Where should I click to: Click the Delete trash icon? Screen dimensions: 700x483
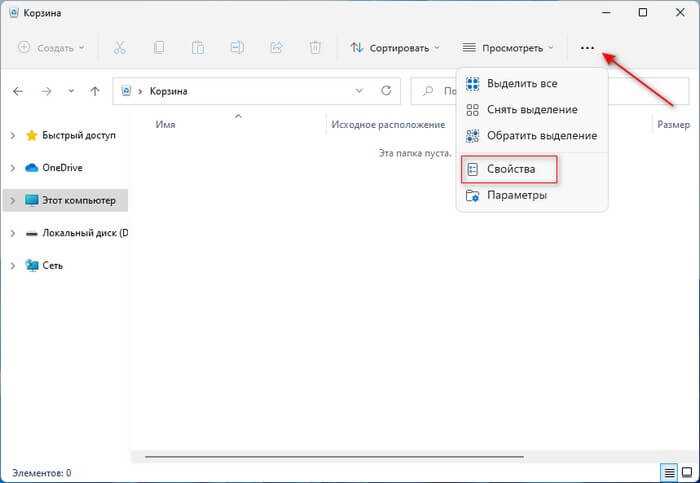tap(315, 47)
